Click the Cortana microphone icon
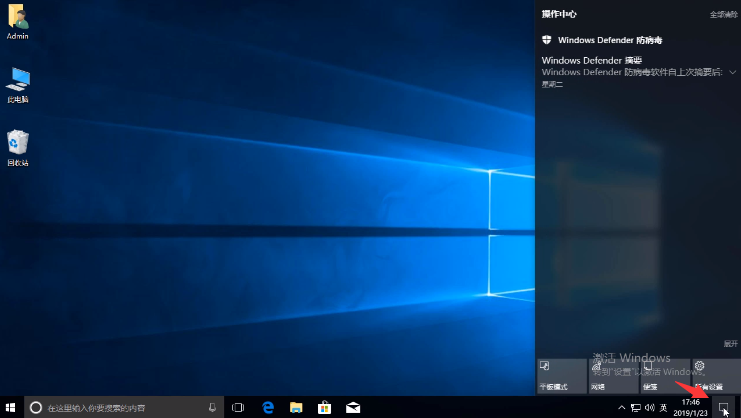The image size is (741, 418). coord(212,407)
